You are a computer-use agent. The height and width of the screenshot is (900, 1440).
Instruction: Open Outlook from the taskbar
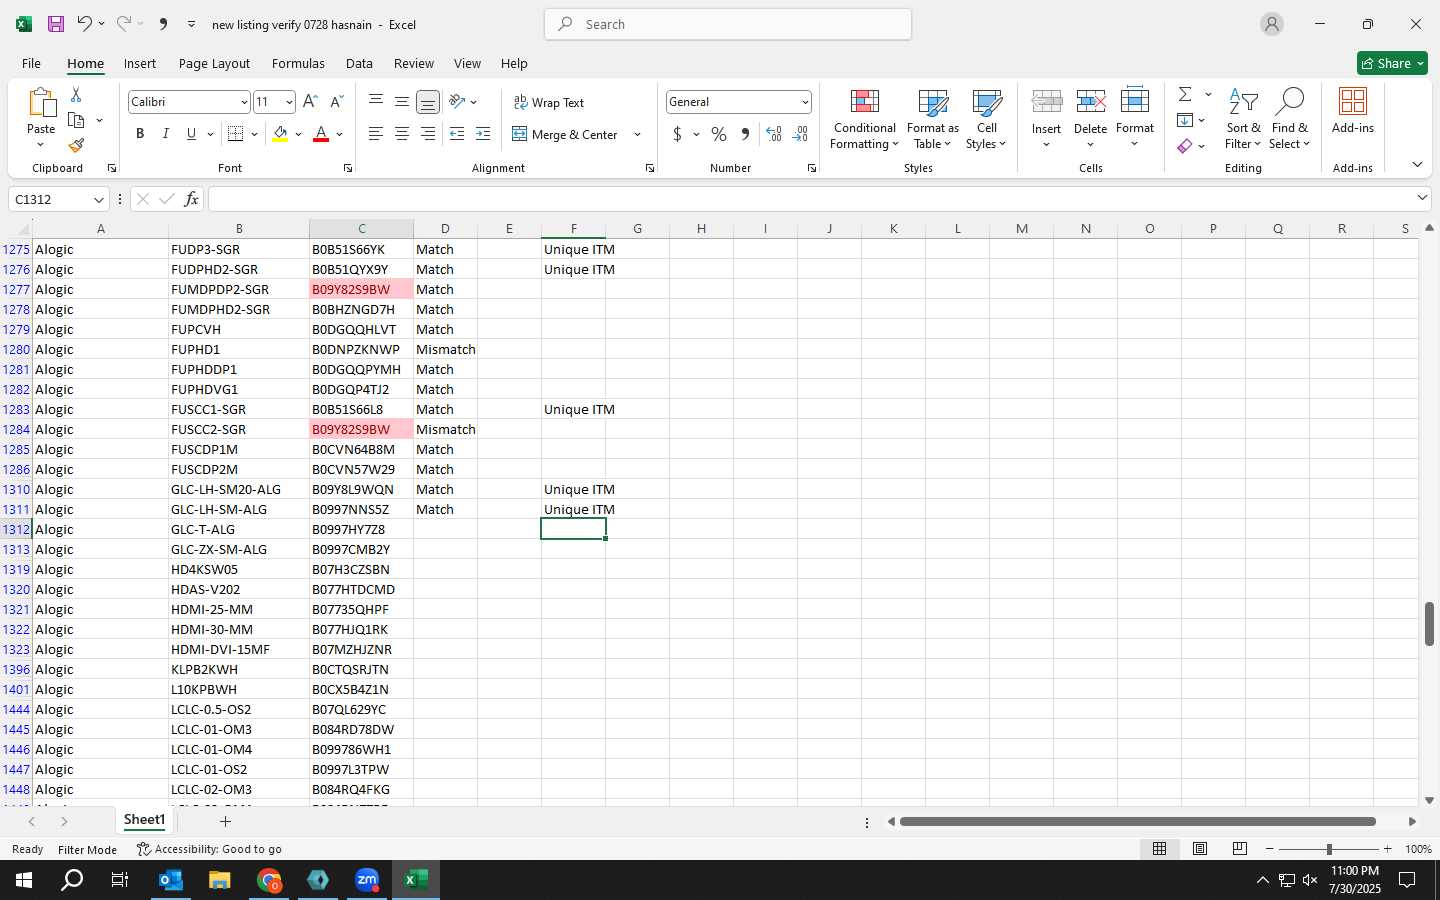coord(171,880)
